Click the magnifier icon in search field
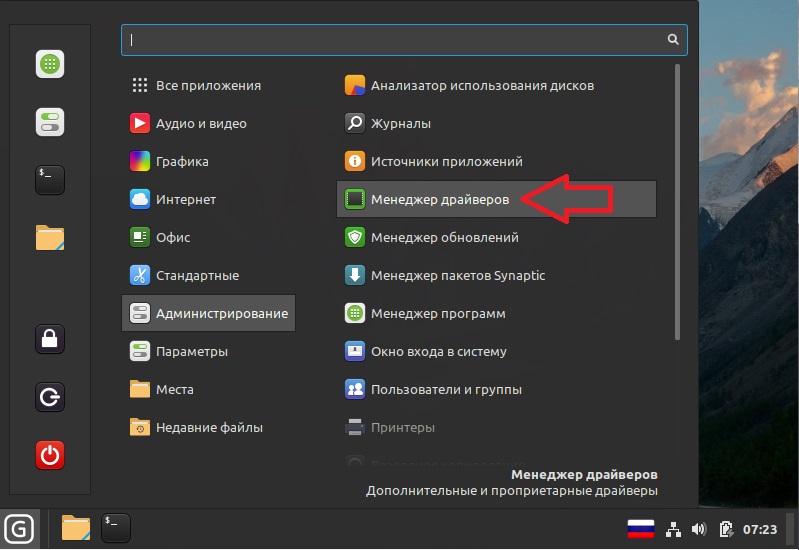The image size is (799, 550). (x=673, y=40)
